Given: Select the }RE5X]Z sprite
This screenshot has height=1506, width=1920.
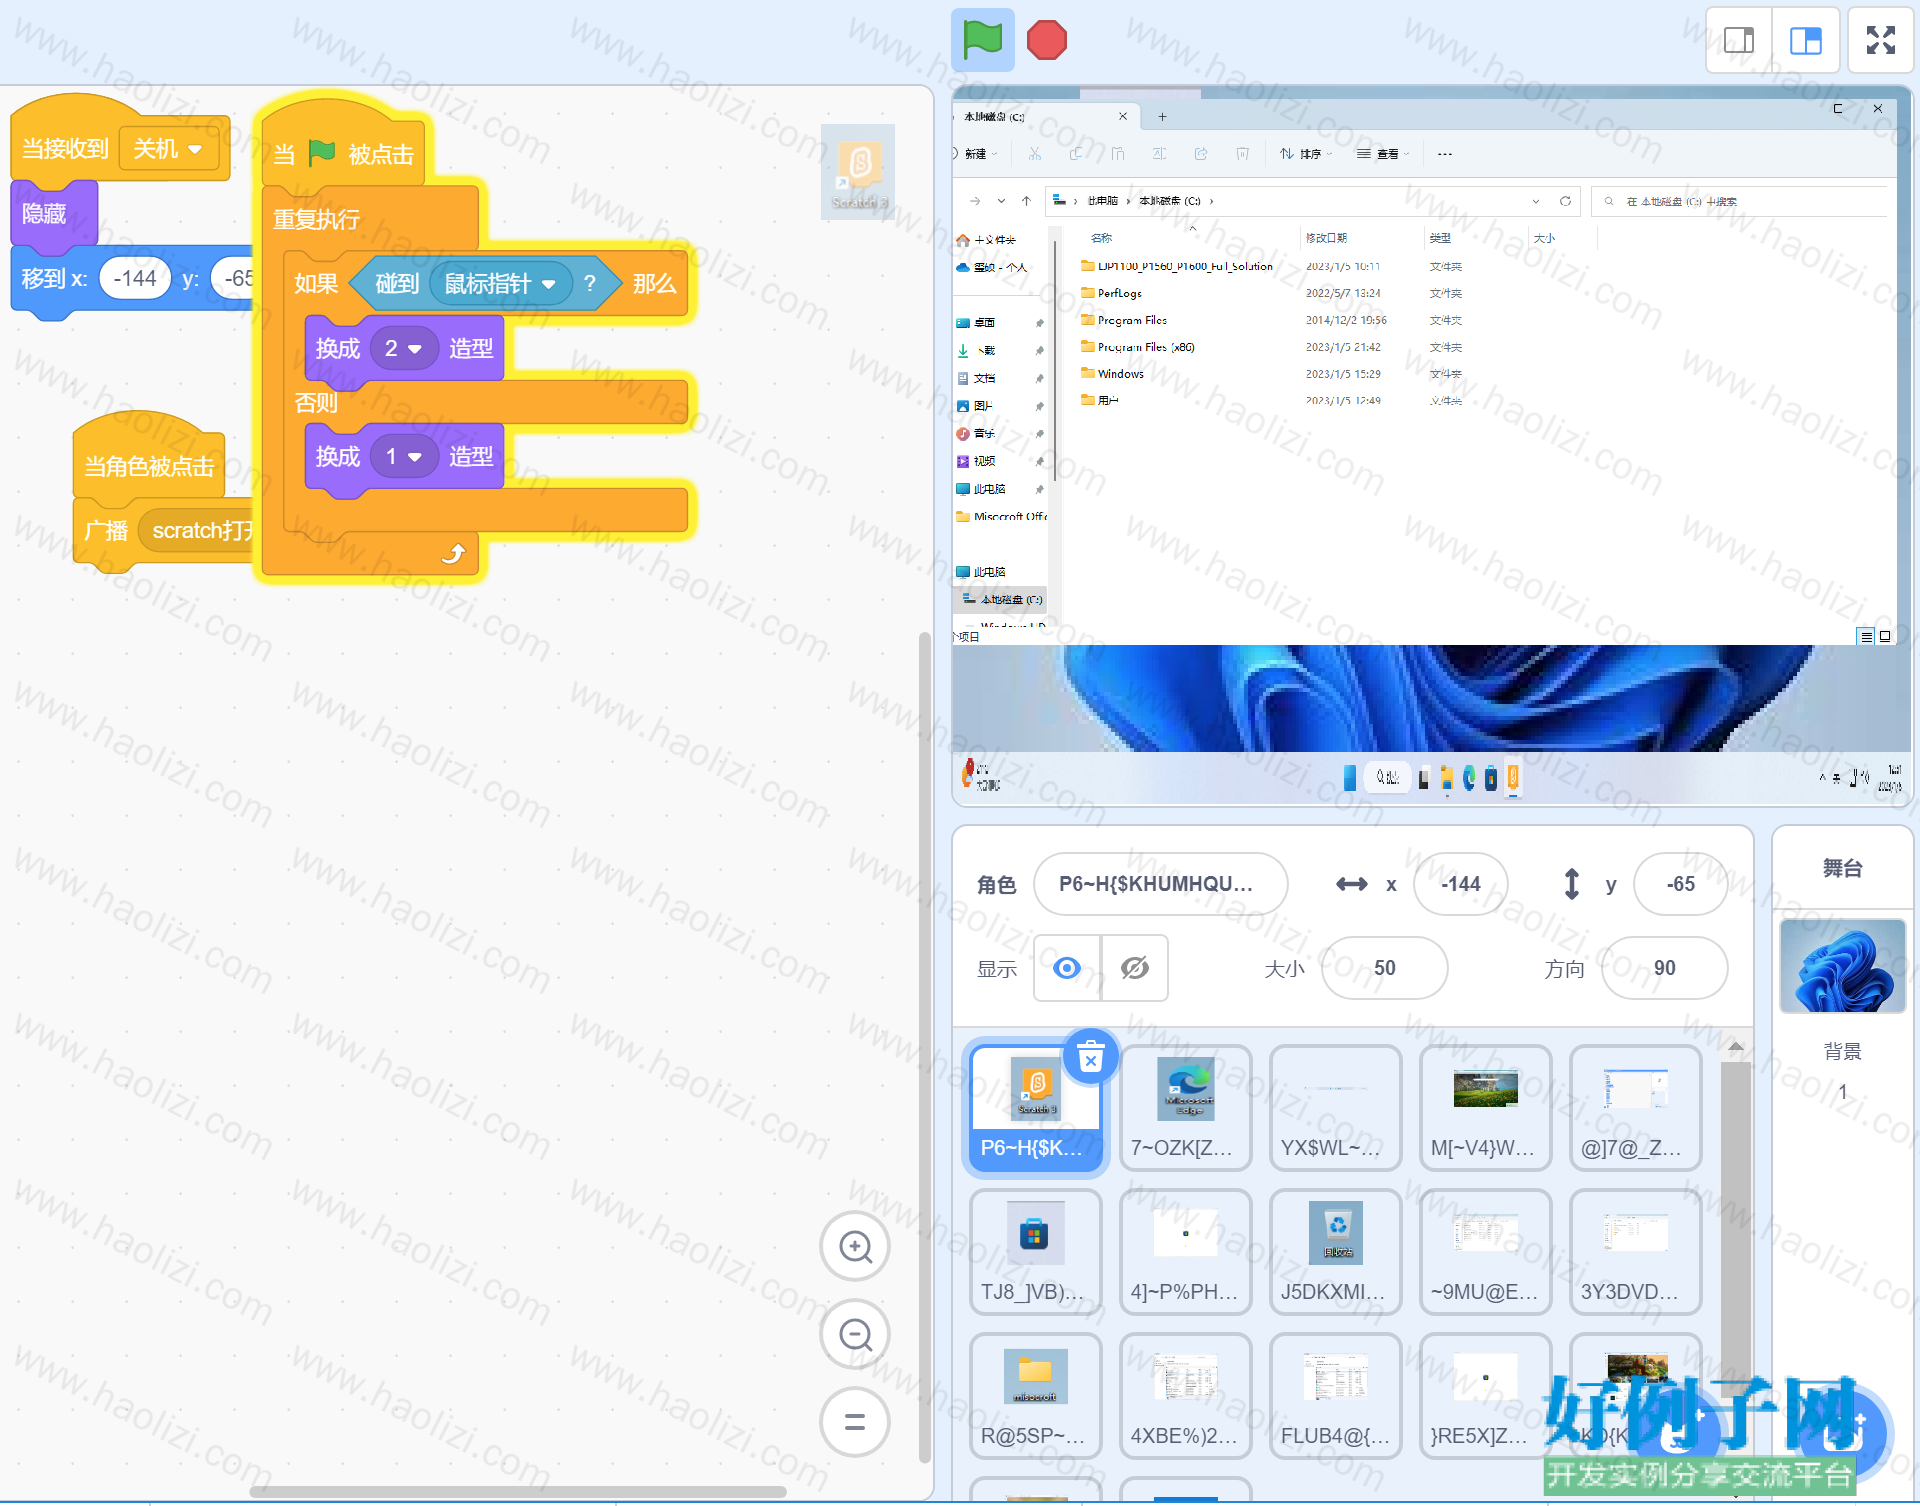Looking at the screenshot, I should tap(1486, 1396).
